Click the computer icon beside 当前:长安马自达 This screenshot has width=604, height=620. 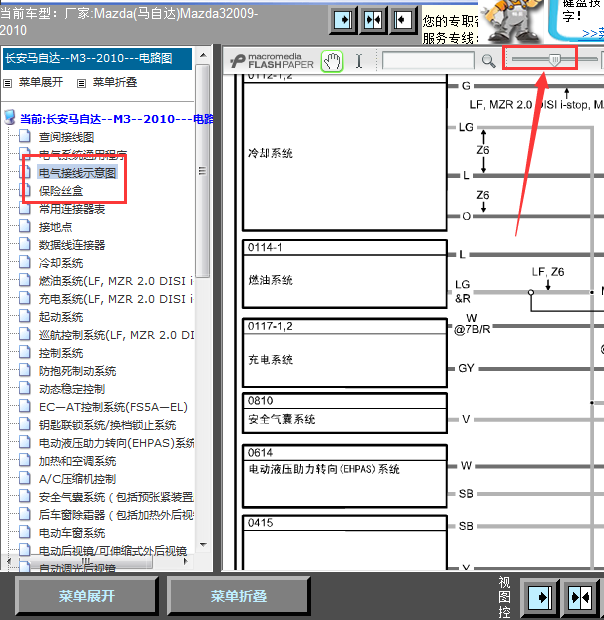[9, 118]
